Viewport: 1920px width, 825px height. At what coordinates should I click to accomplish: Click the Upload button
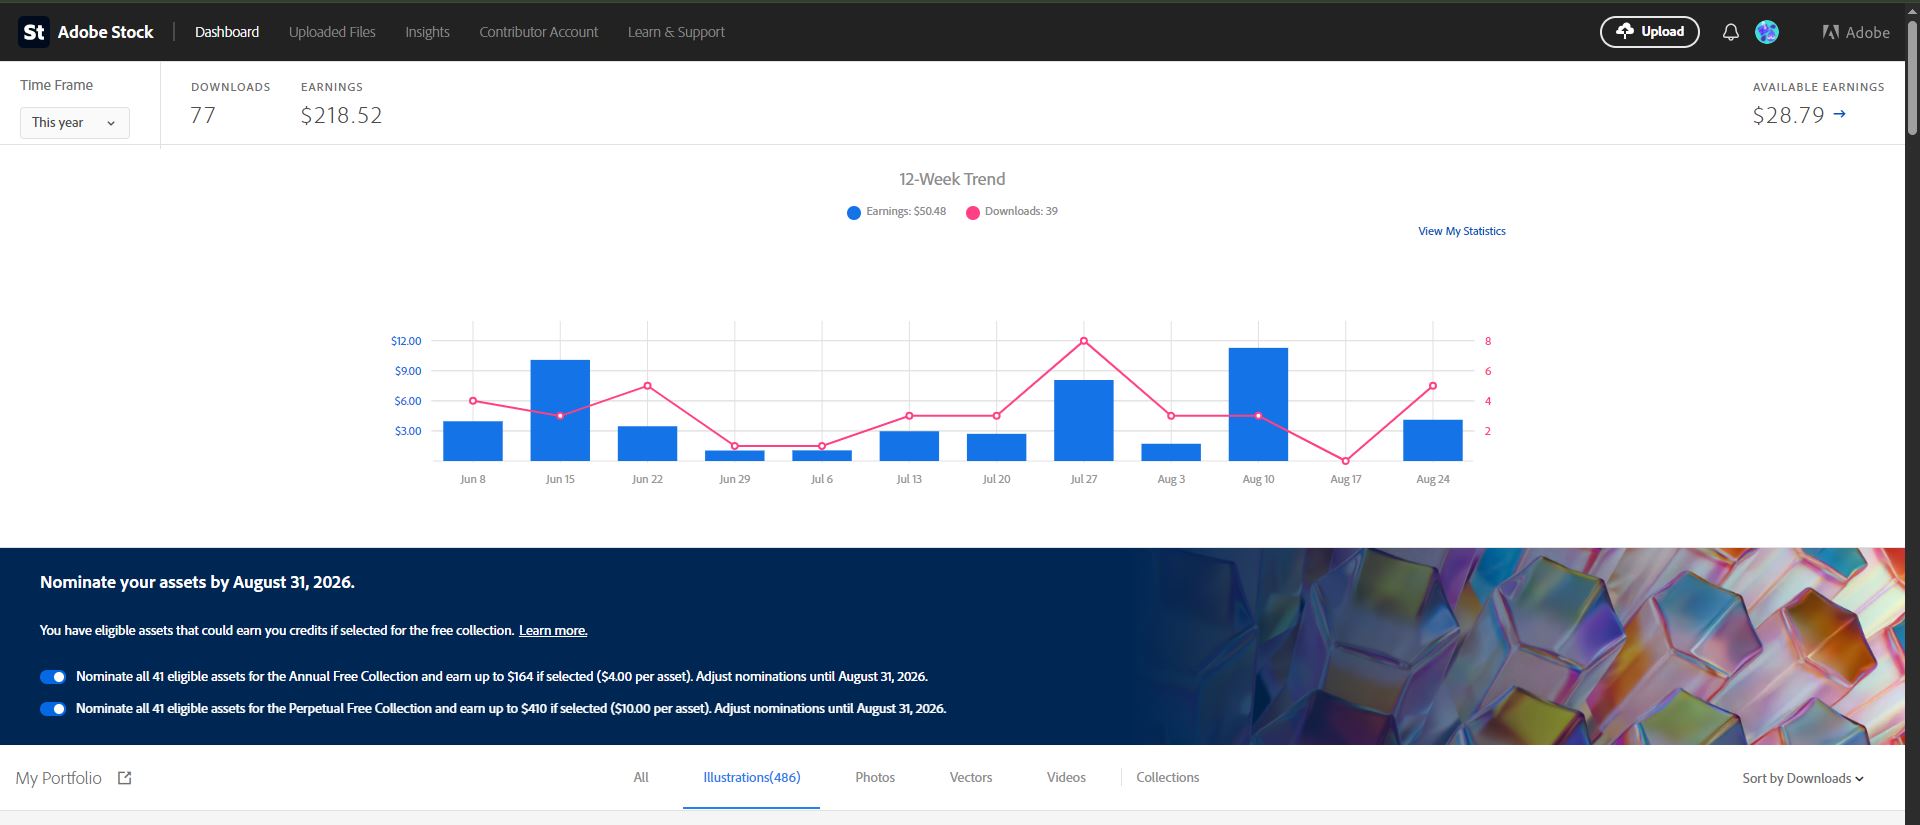click(x=1649, y=32)
